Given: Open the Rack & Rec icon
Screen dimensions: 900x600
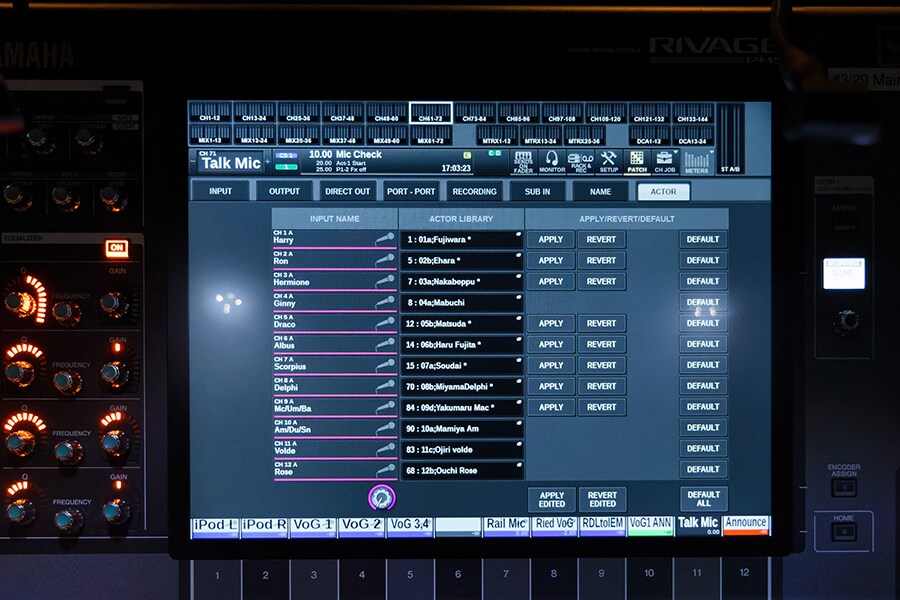Looking at the screenshot, I should pyautogui.click(x=580, y=162).
